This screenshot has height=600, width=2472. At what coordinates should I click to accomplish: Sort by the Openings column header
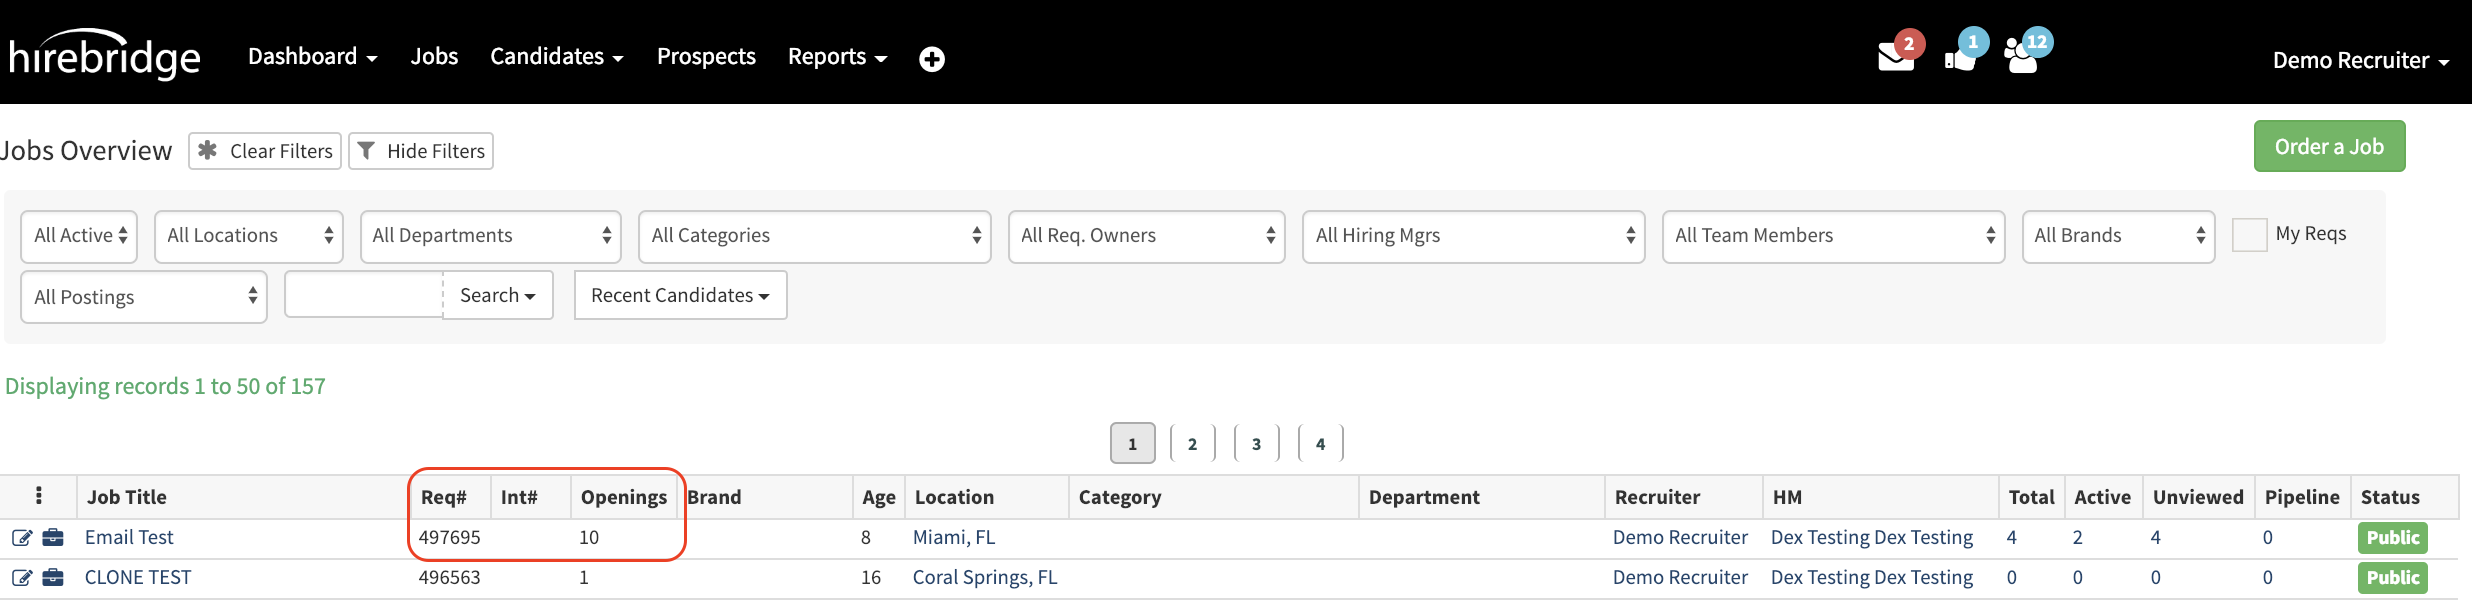(x=624, y=497)
